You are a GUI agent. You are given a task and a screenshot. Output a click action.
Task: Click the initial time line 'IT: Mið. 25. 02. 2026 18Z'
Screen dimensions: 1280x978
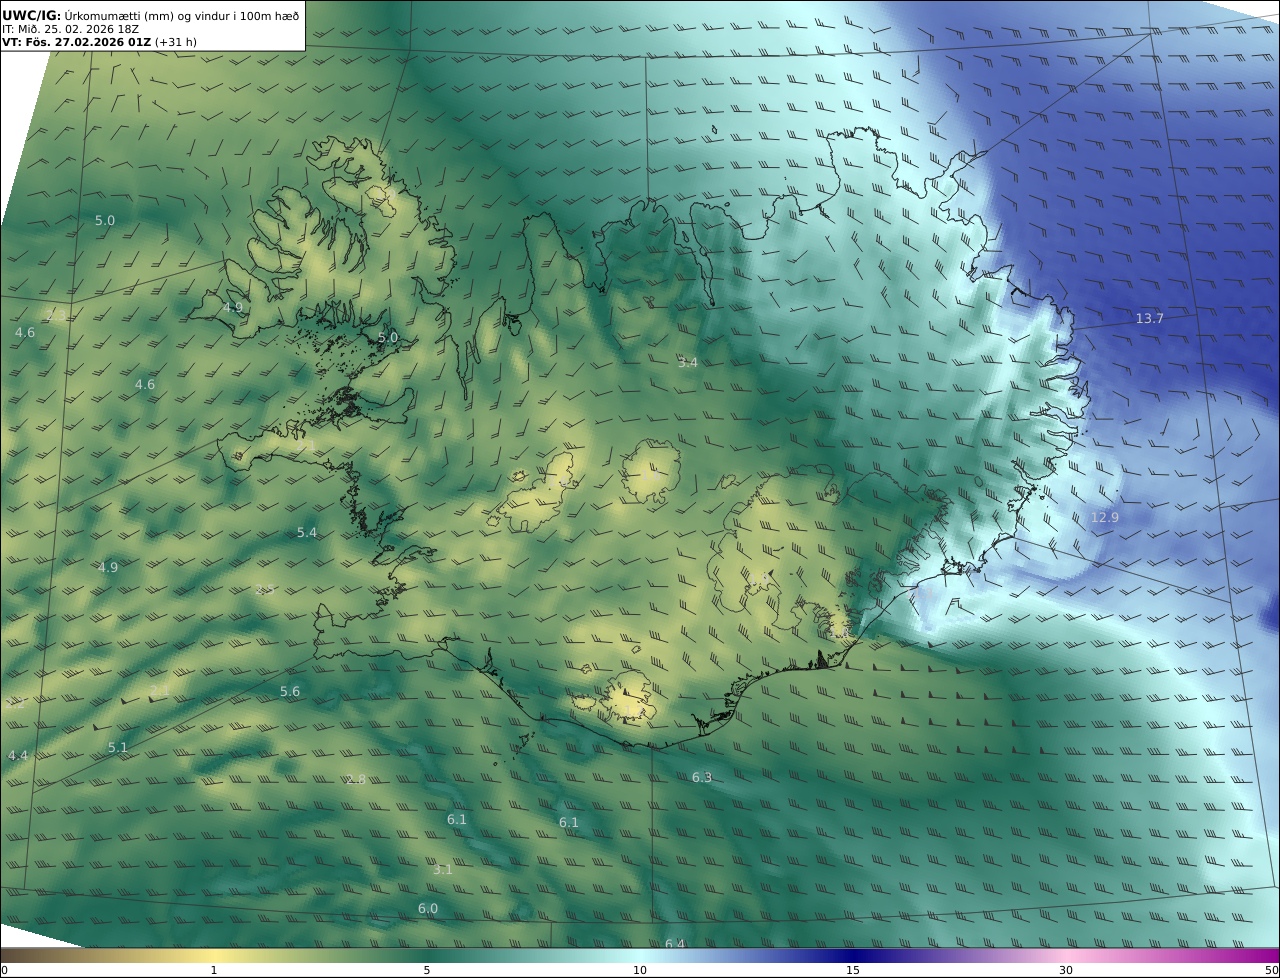coord(70,29)
